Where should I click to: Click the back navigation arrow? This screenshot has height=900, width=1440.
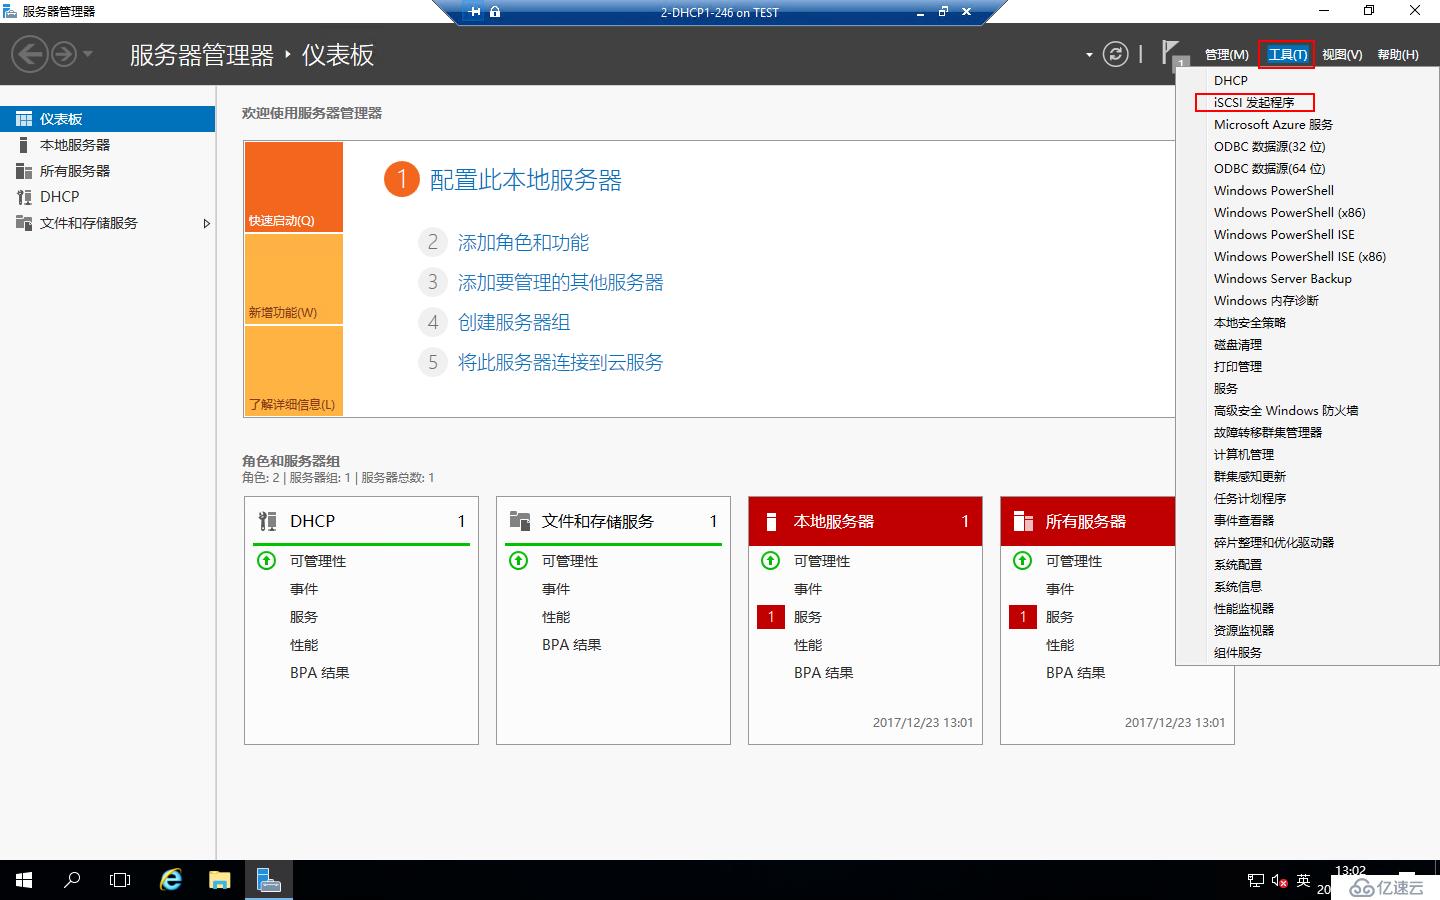point(29,54)
